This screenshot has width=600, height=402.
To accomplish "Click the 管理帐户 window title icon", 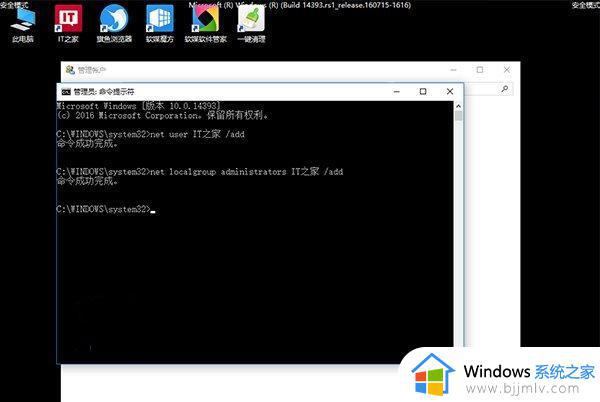I will click(x=70, y=70).
